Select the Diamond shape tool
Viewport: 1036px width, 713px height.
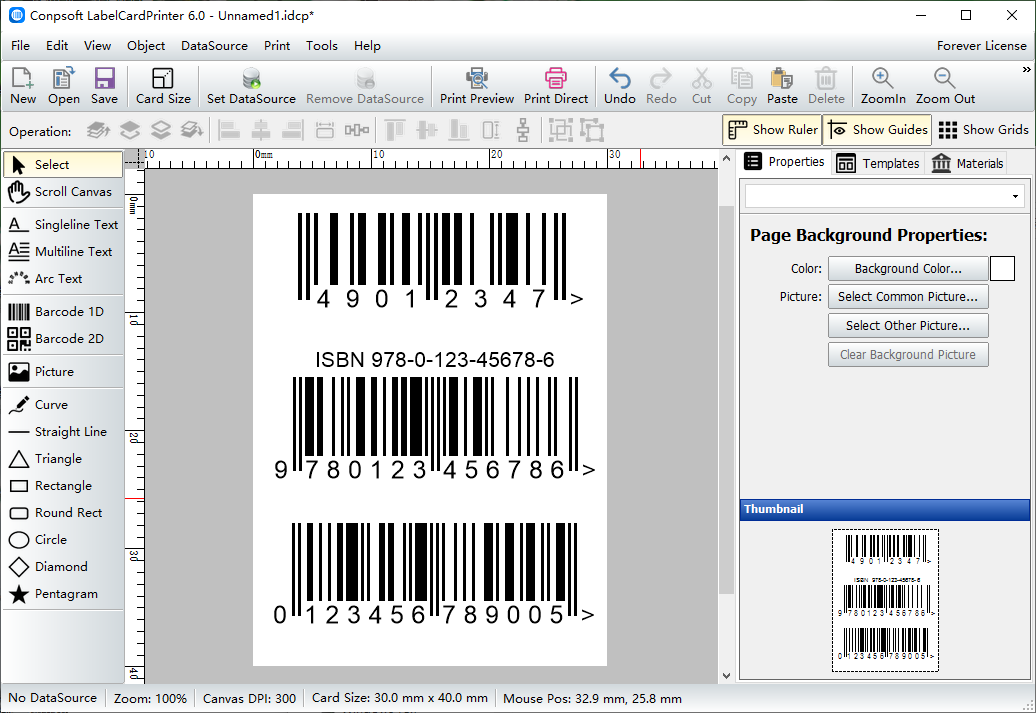63,567
